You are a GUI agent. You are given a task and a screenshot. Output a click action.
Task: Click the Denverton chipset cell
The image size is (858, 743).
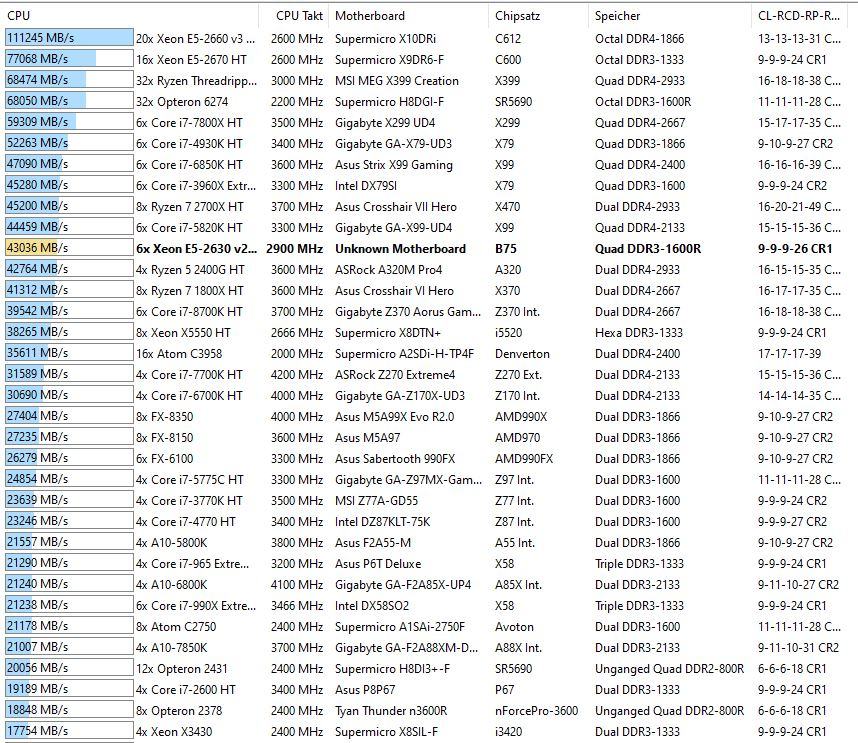tap(522, 354)
